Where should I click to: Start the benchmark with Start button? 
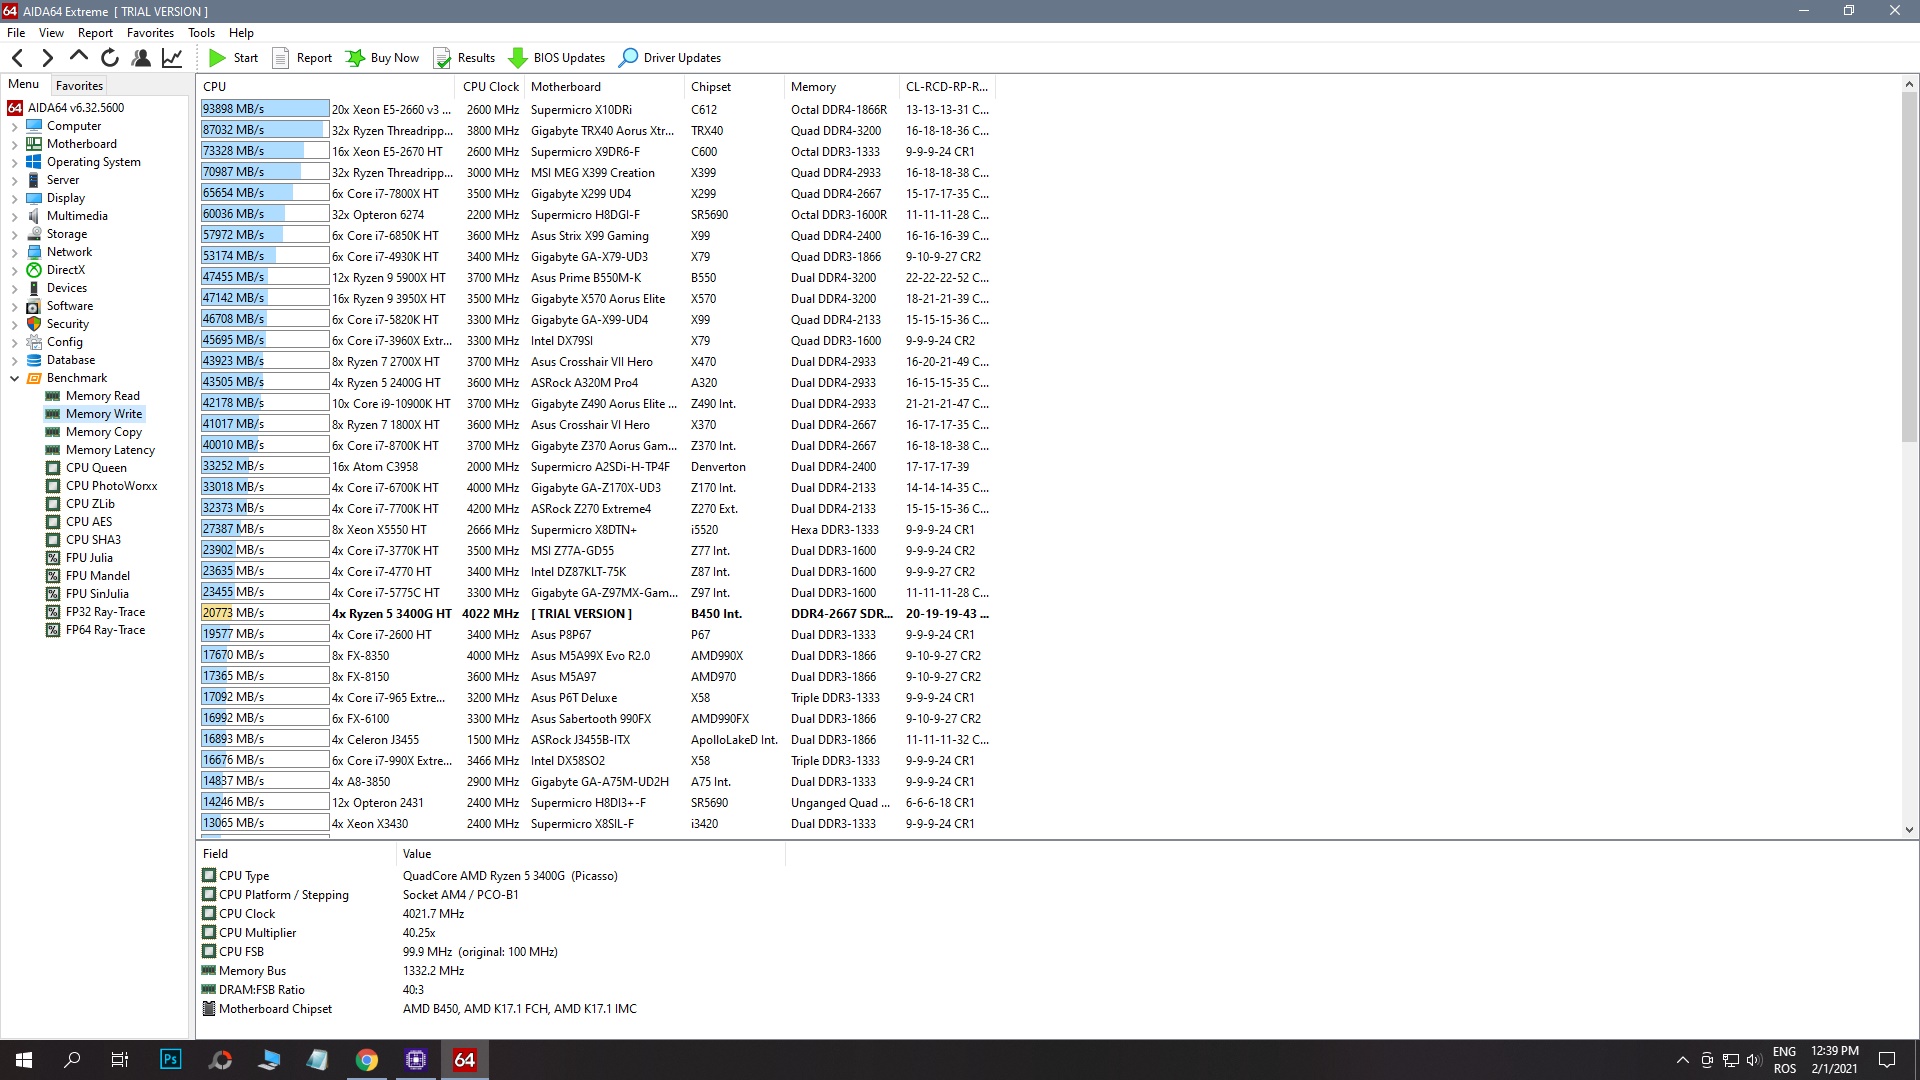[x=233, y=58]
